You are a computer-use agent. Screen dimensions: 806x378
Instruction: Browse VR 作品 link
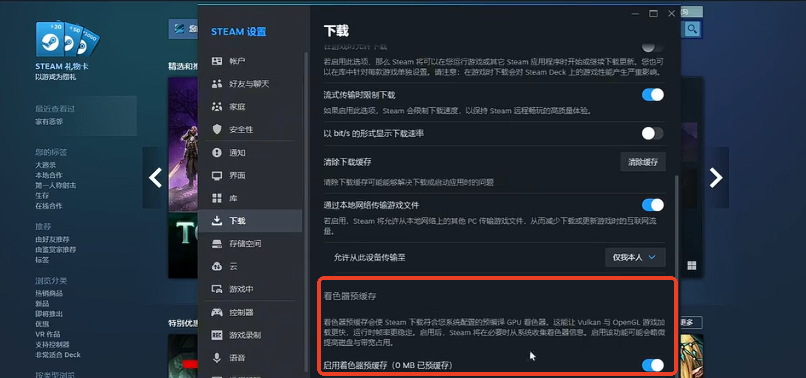pyautogui.click(x=47, y=334)
